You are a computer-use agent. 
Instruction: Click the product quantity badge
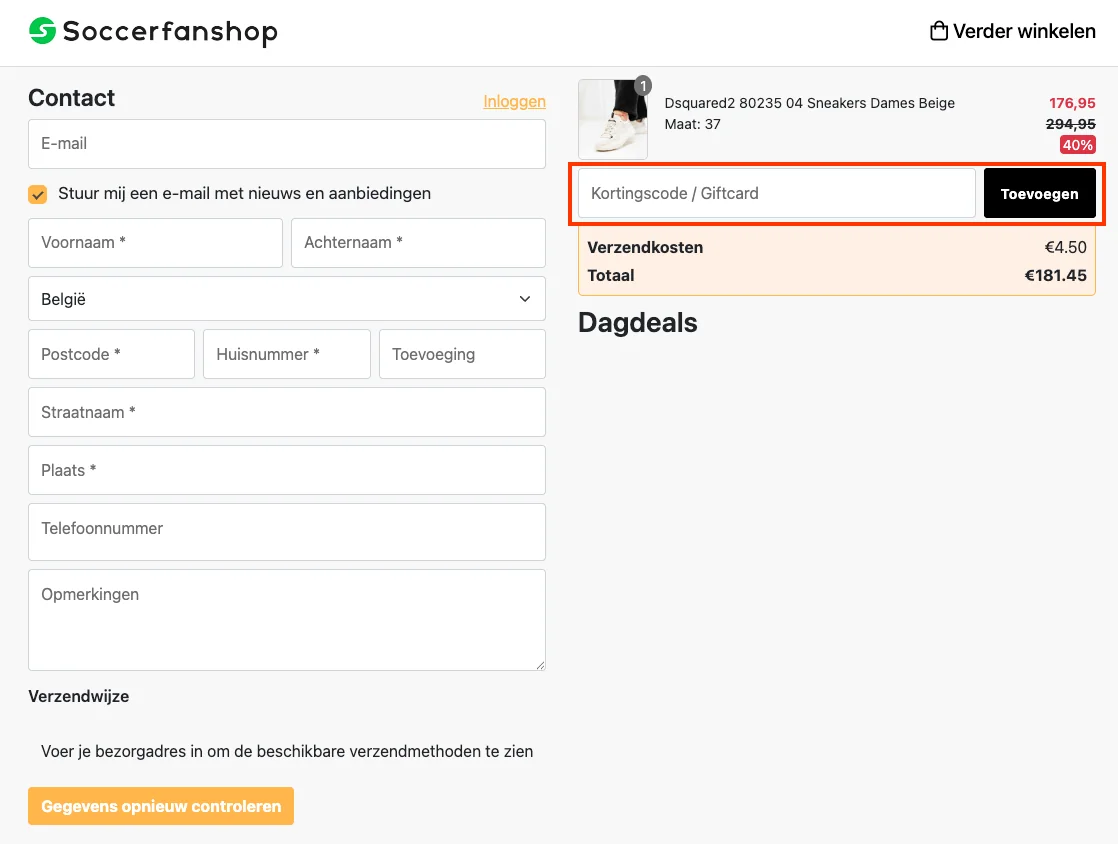(643, 86)
